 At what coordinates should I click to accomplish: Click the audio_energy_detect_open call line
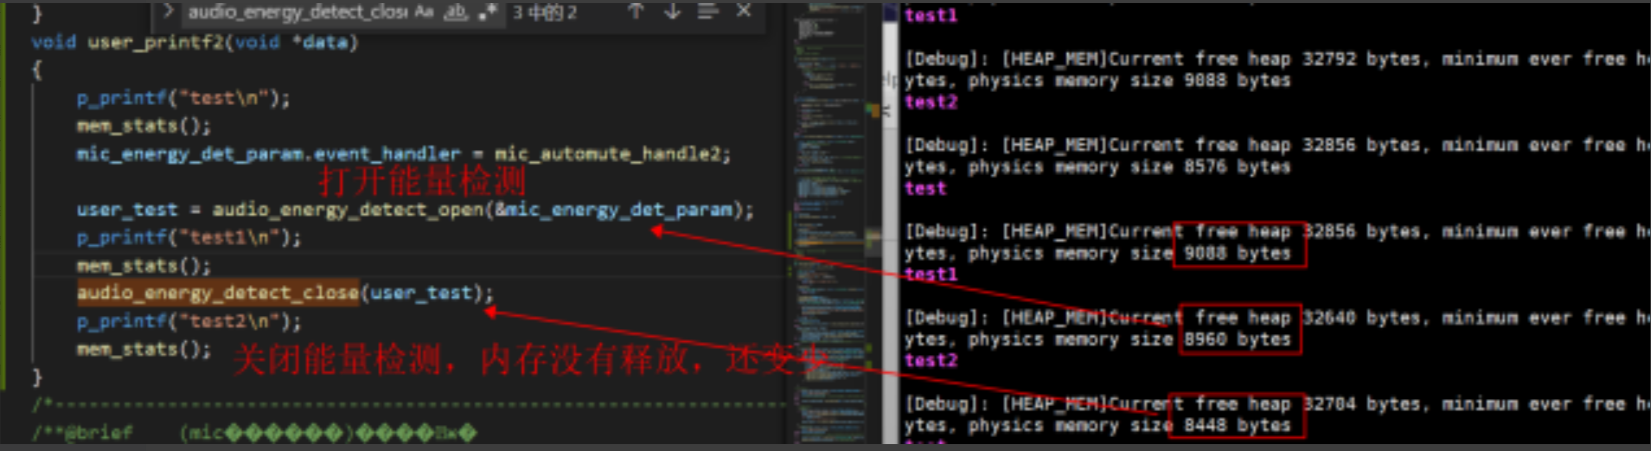click(415, 210)
